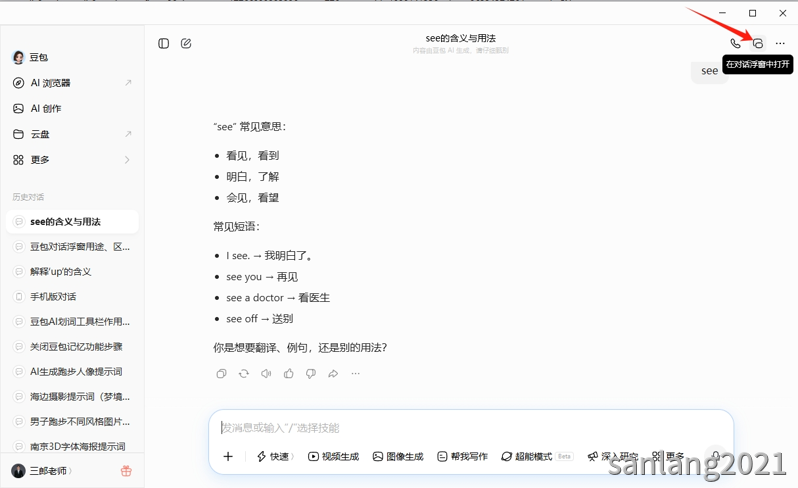The height and width of the screenshot is (488, 798).
Task: Click the line 'I see. → 我明白了。'
Action: 269,255
